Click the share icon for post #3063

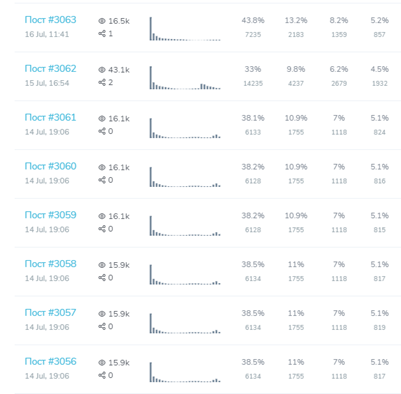[x=102, y=33]
